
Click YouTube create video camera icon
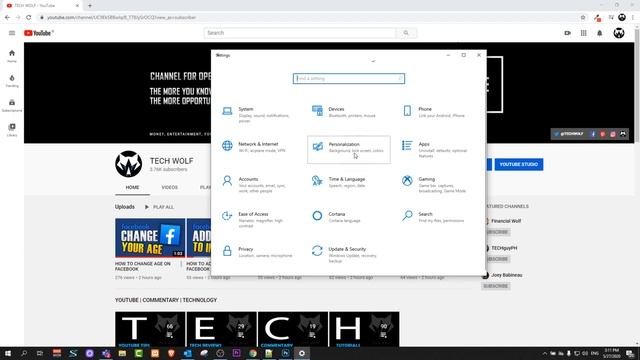pyautogui.click(x=567, y=33)
